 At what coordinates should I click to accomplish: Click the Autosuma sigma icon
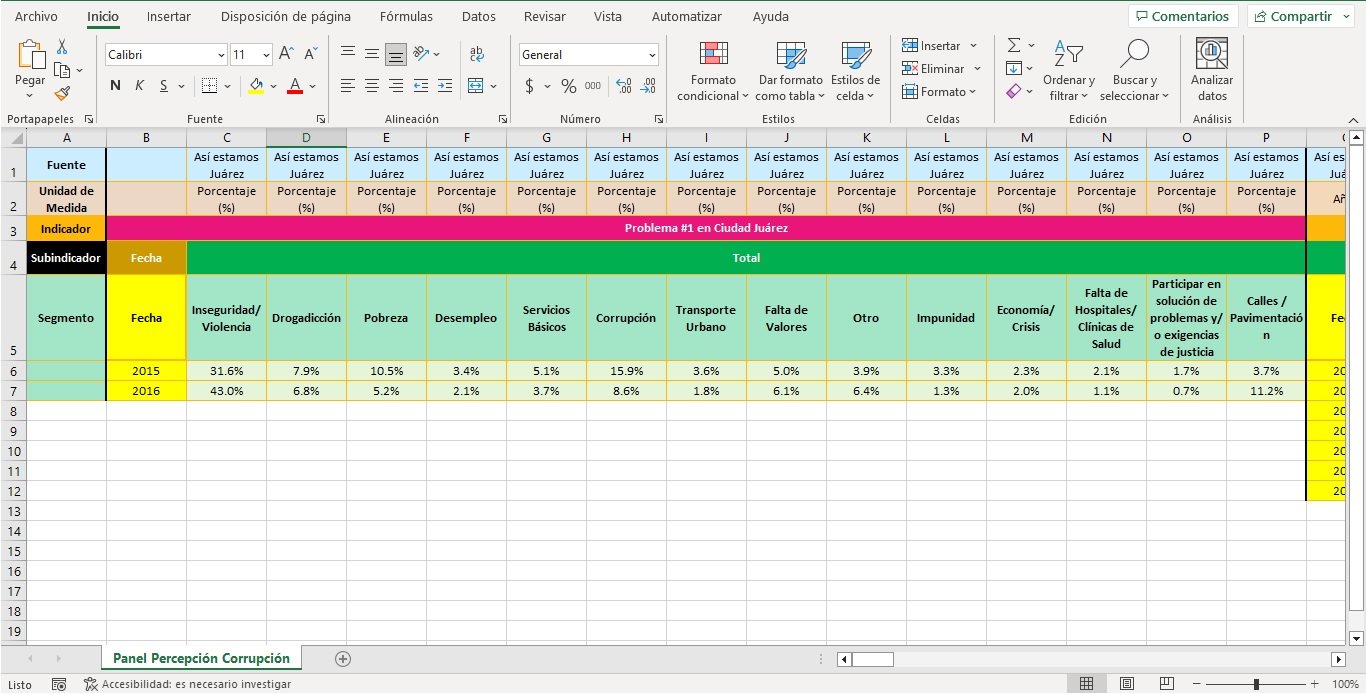1014,46
